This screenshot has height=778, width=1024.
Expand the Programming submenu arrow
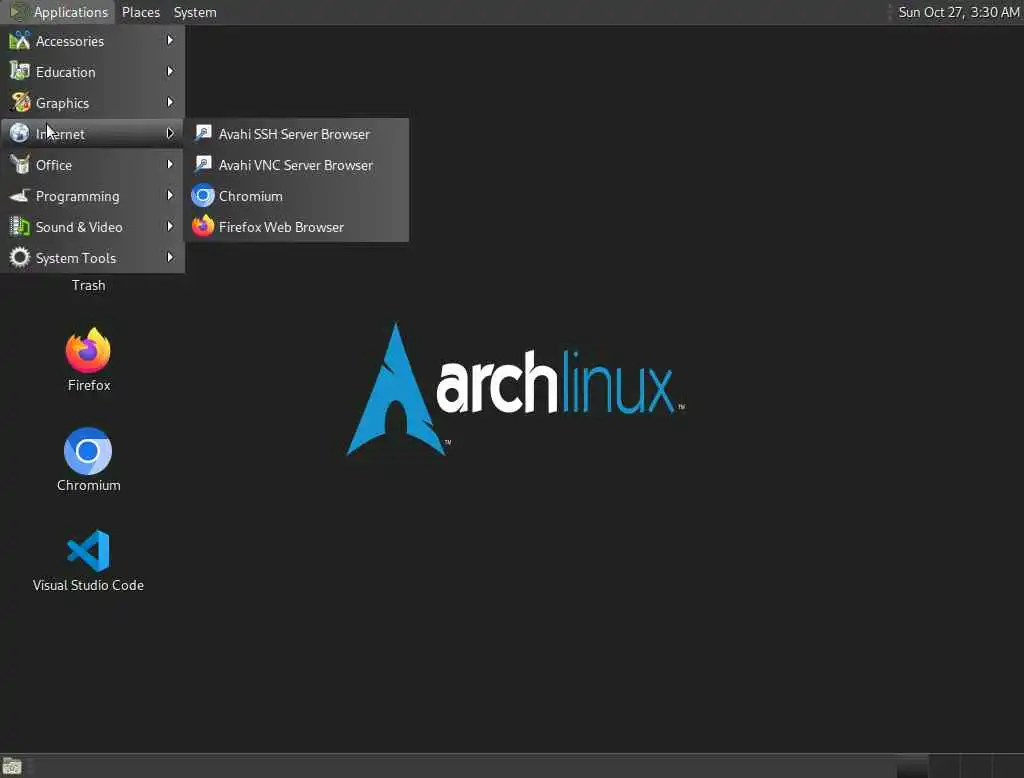170,195
